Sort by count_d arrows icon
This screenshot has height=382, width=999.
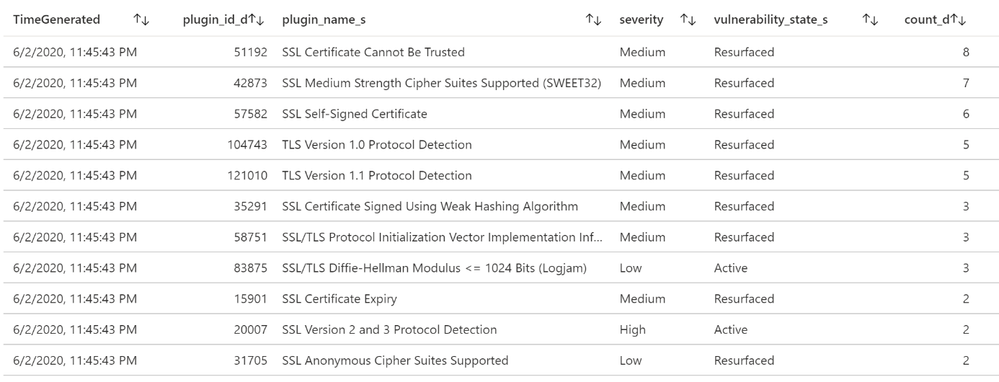click(x=958, y=20)
